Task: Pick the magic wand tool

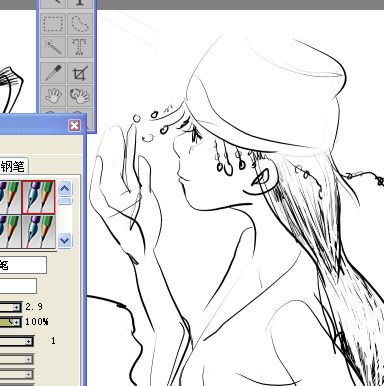Action: pos(53,47)
